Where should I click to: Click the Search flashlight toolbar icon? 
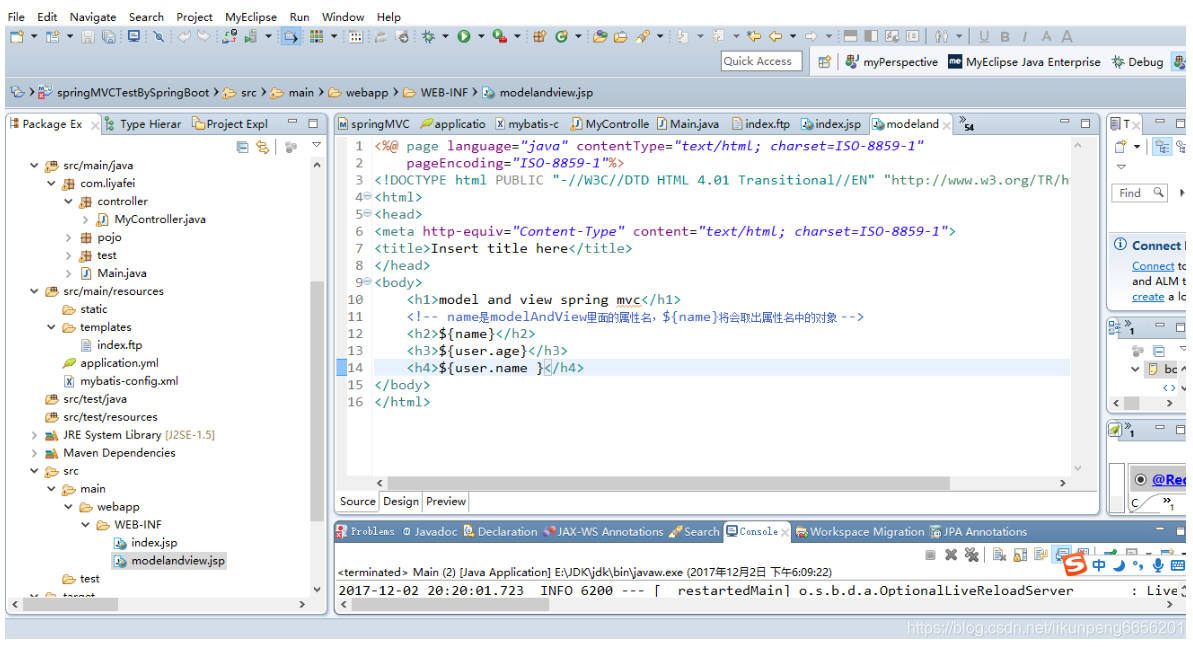point(643,37)
